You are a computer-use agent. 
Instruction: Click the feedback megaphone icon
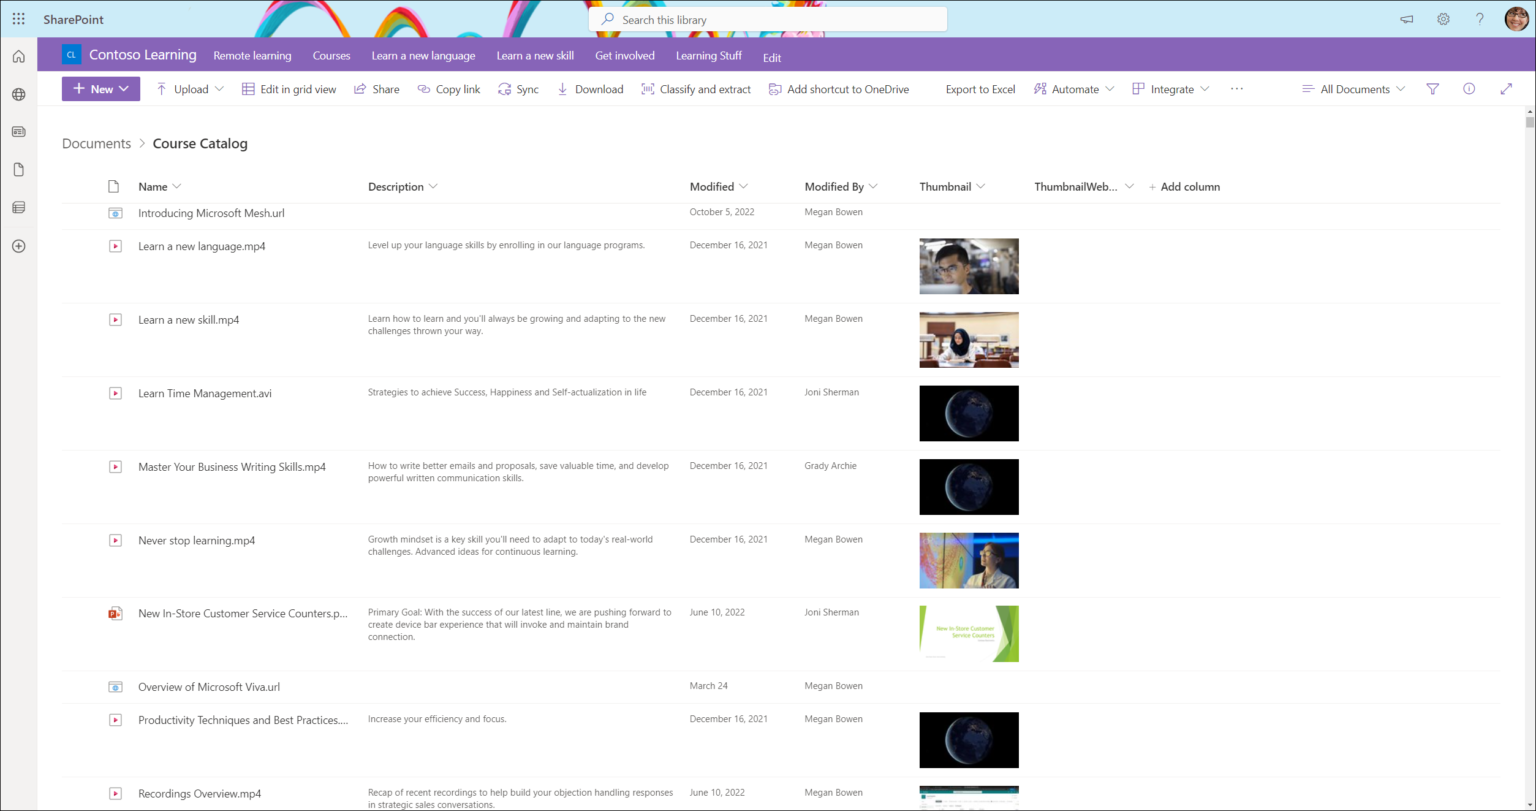1406,18
